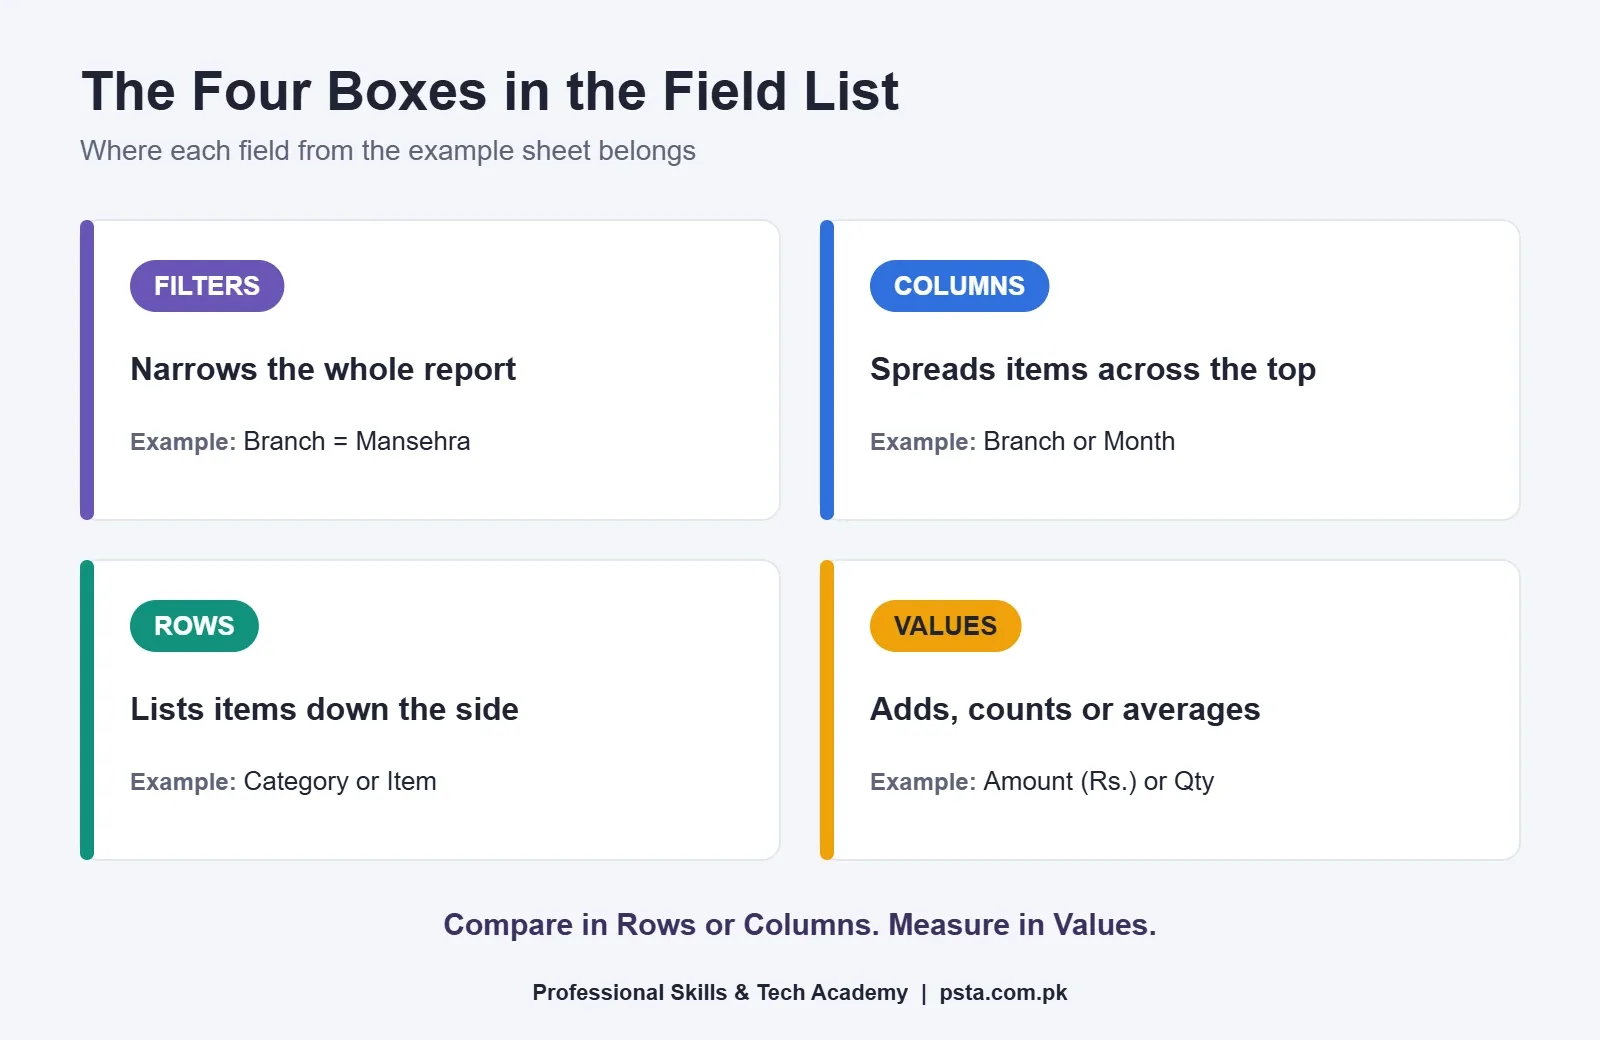1600x1040 pixels.
Task: Open the psta.com.pk link in footer
Action: coord(1003,992)
